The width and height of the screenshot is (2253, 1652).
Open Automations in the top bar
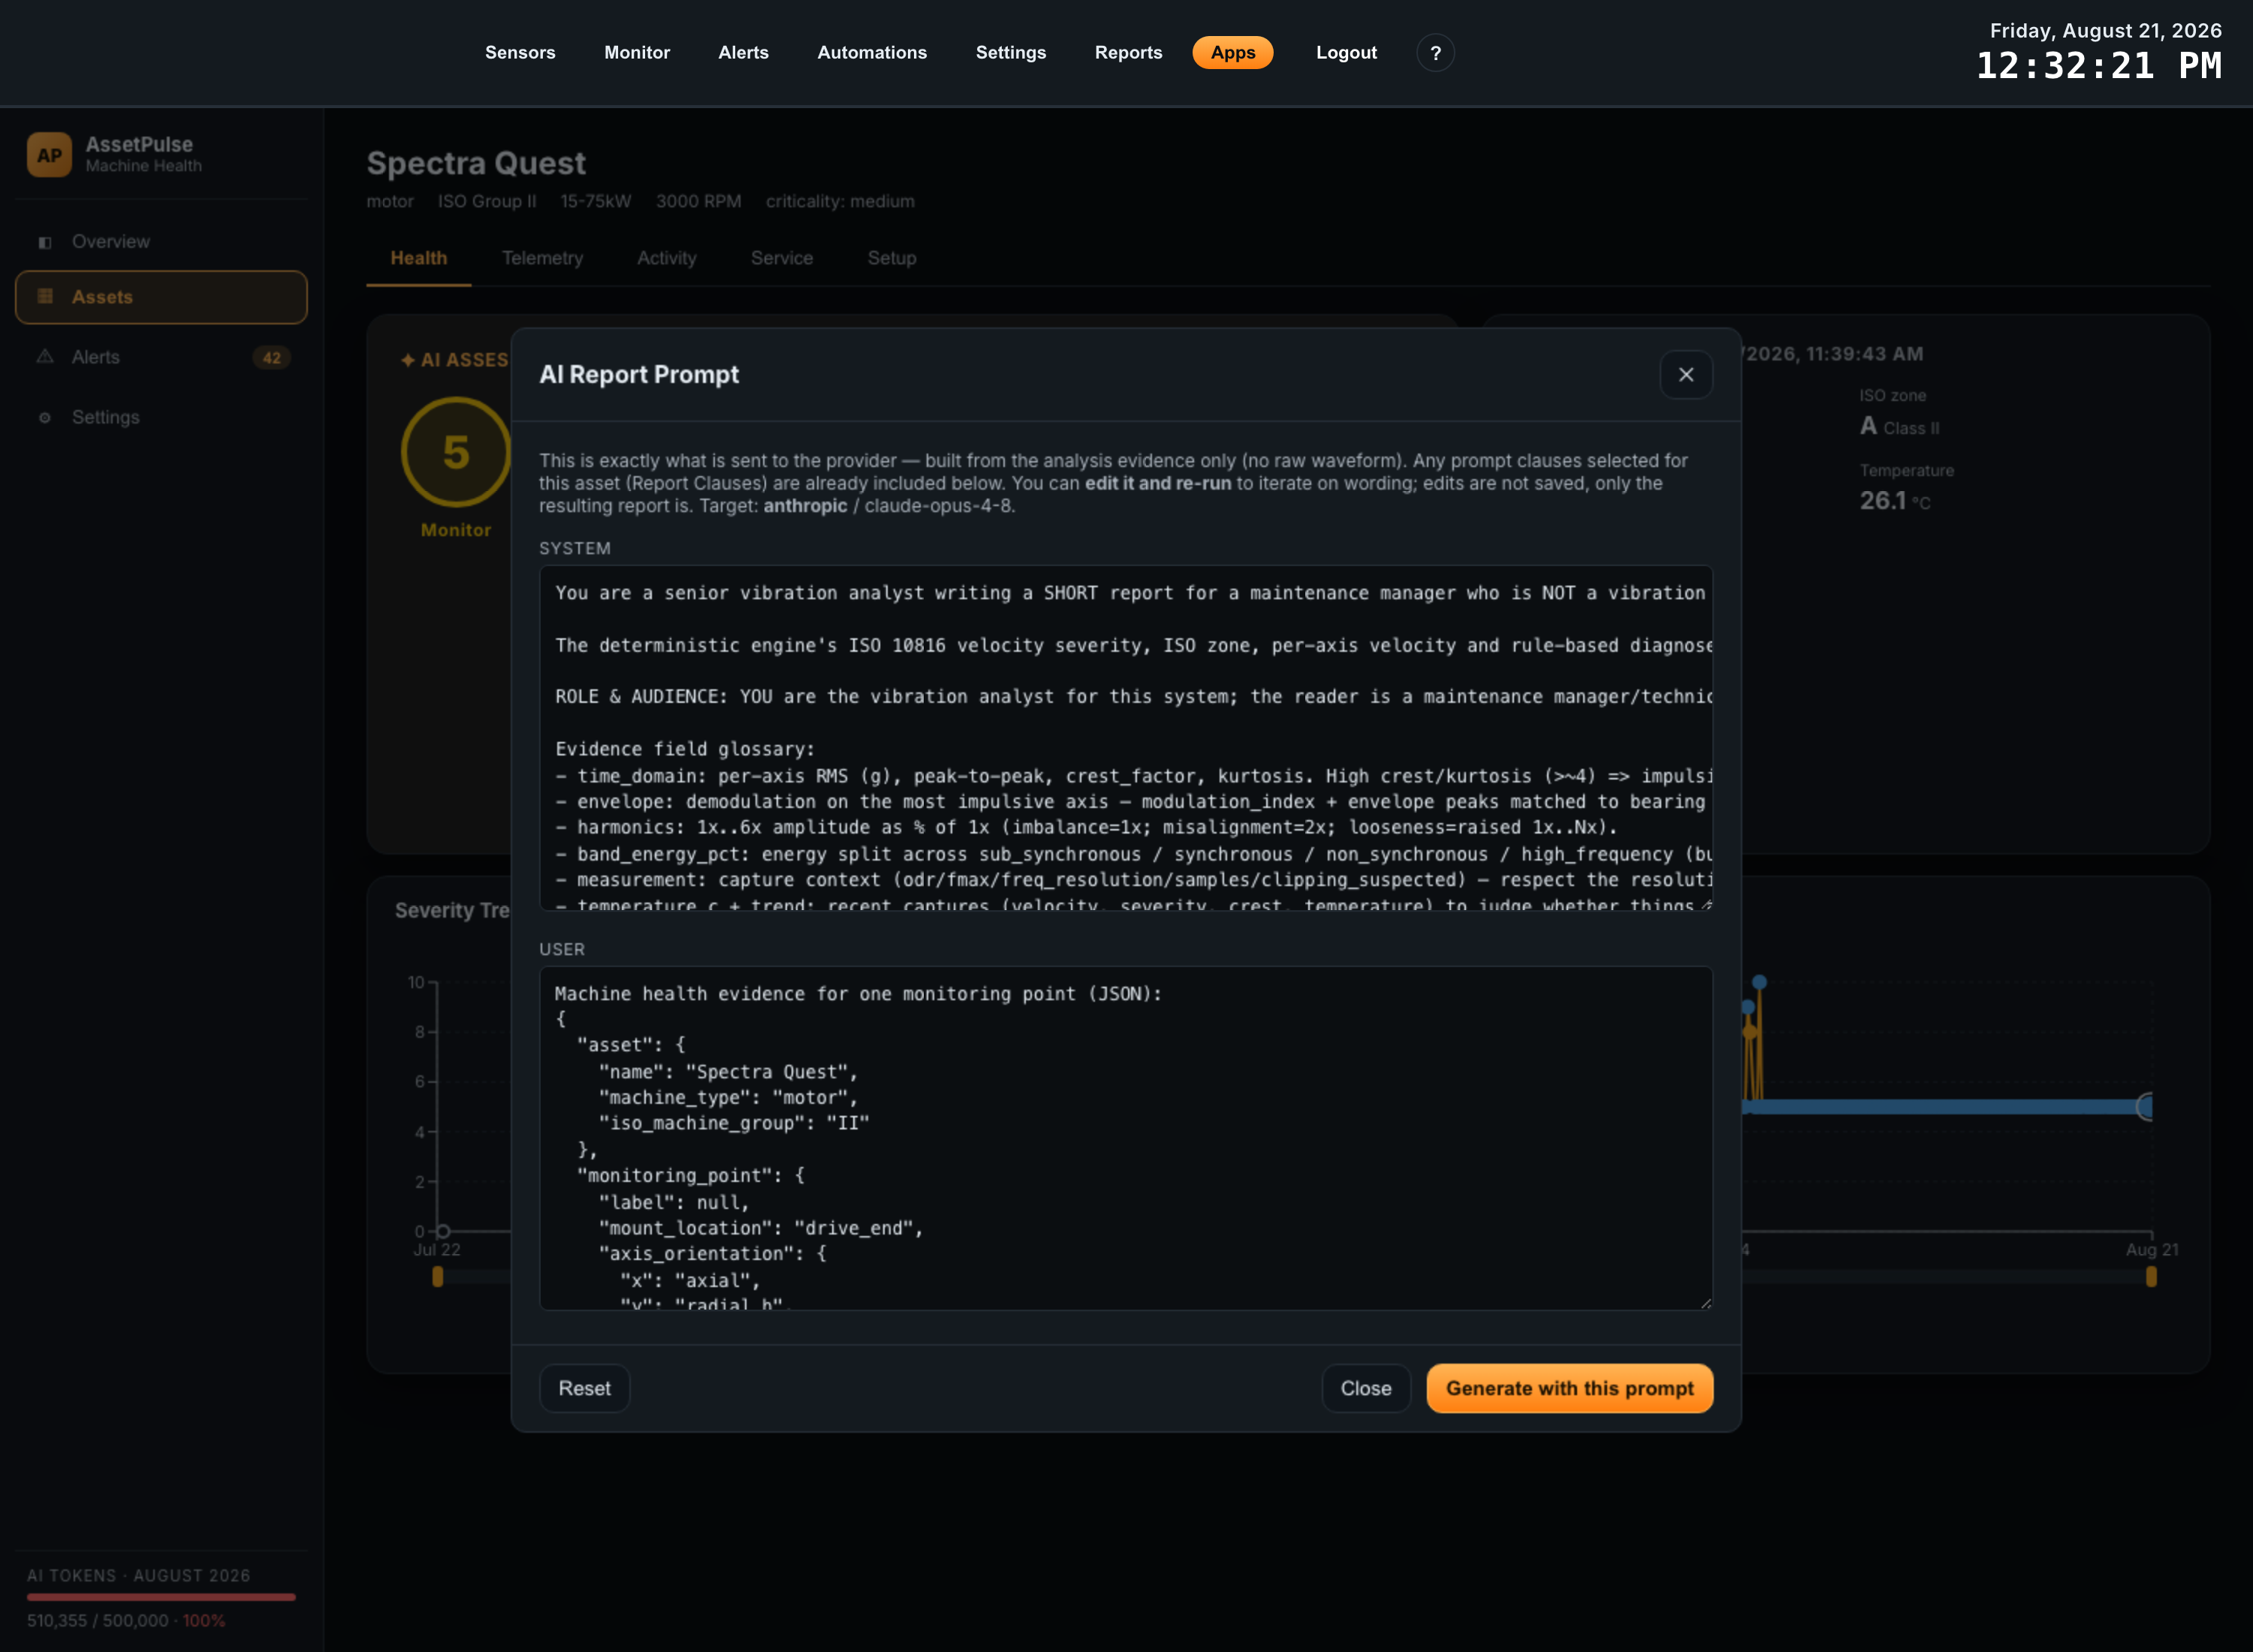pyautogui.click(x=872, y=53)
